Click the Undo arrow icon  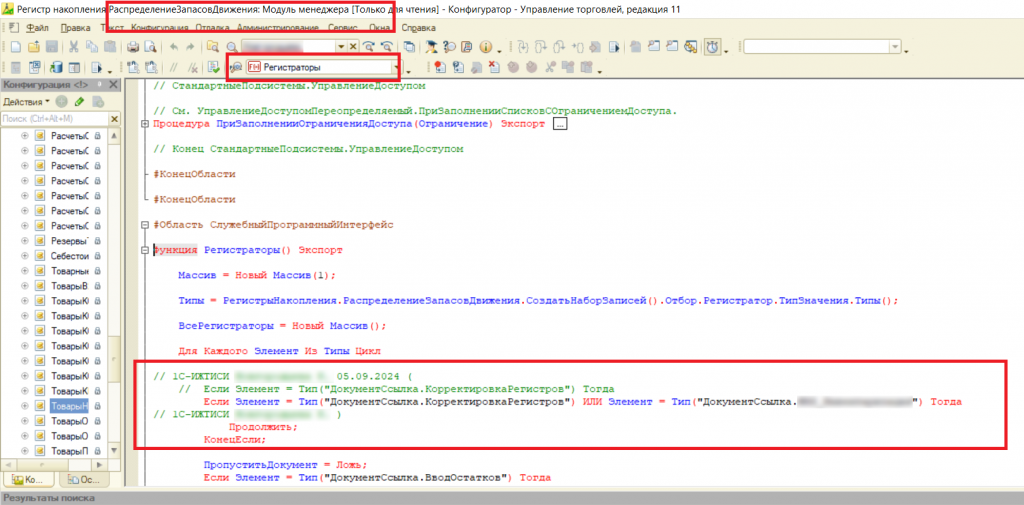pos(174,46)
